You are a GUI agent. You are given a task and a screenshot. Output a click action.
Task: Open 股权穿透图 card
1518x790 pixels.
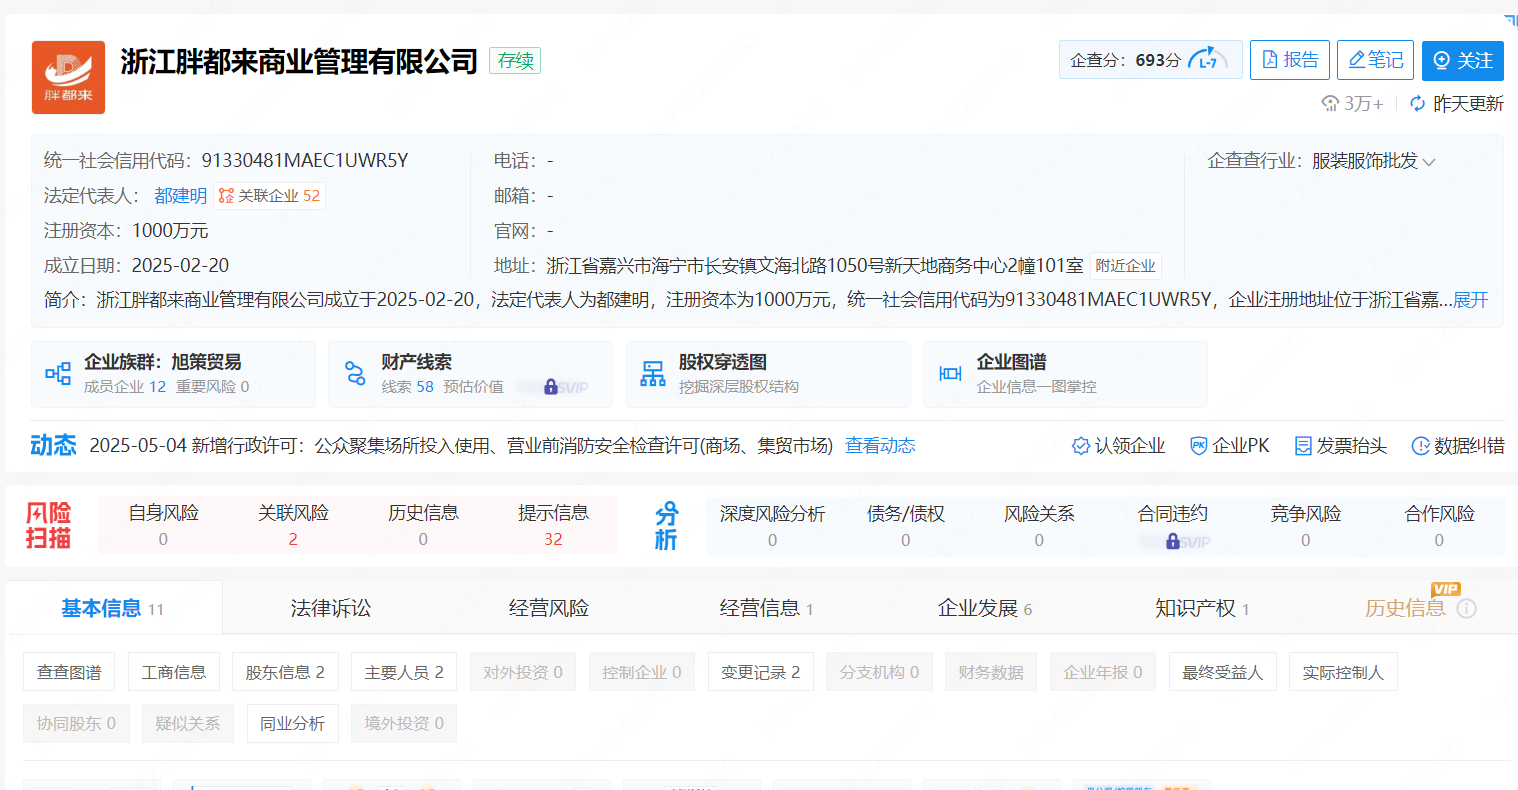[x=768, y=374]
